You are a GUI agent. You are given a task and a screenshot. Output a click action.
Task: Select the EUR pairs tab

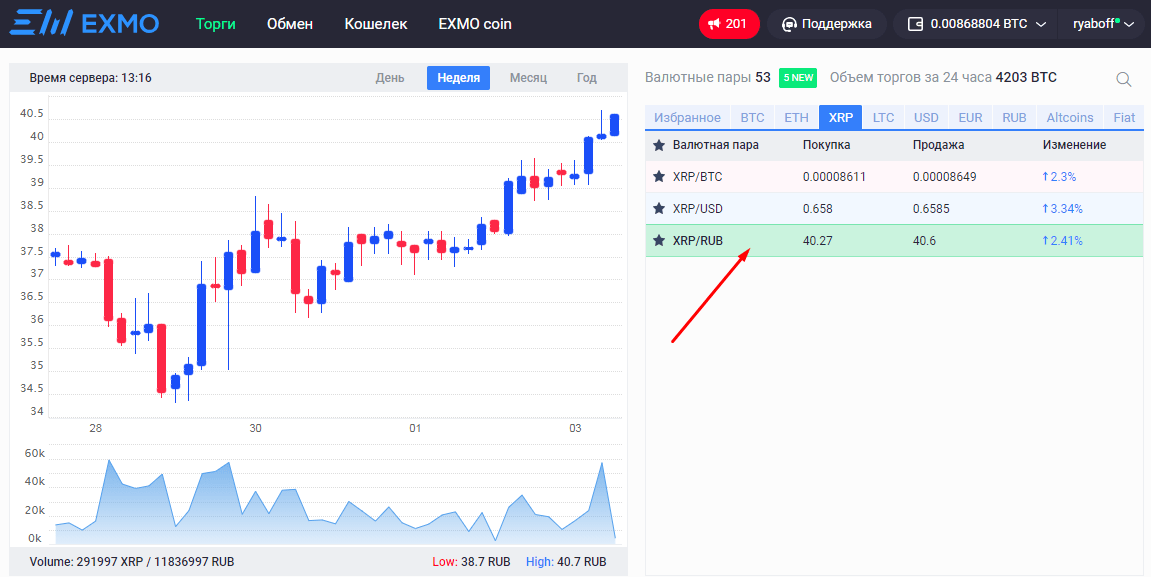[970, 117]
